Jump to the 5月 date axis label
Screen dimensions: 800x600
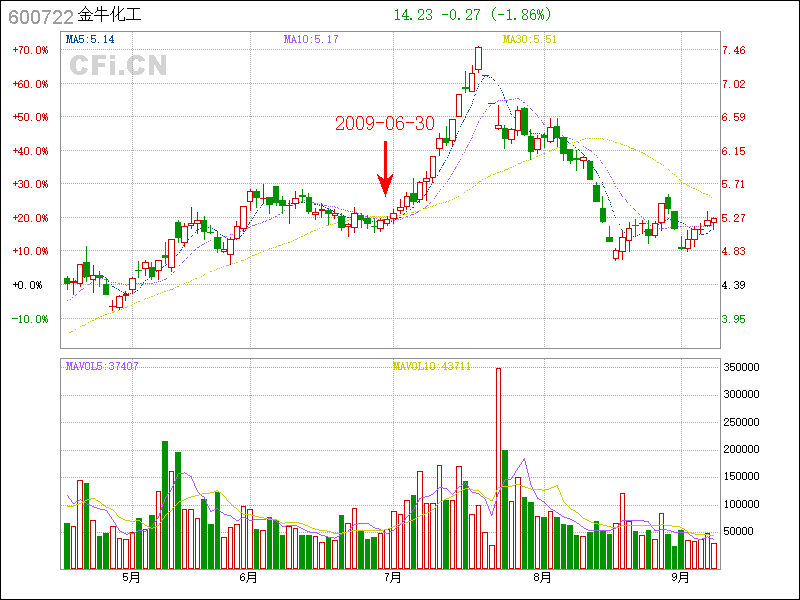(131, 577)
